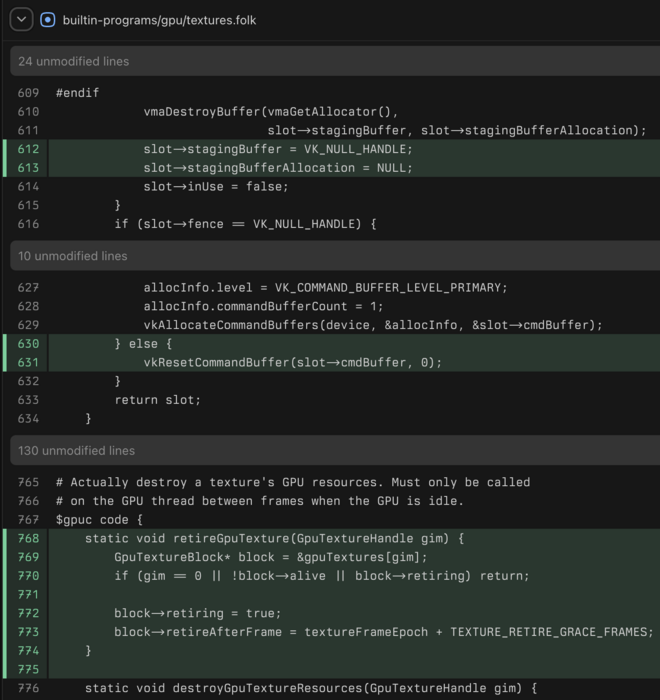Click the #endif line

[77, 93]
